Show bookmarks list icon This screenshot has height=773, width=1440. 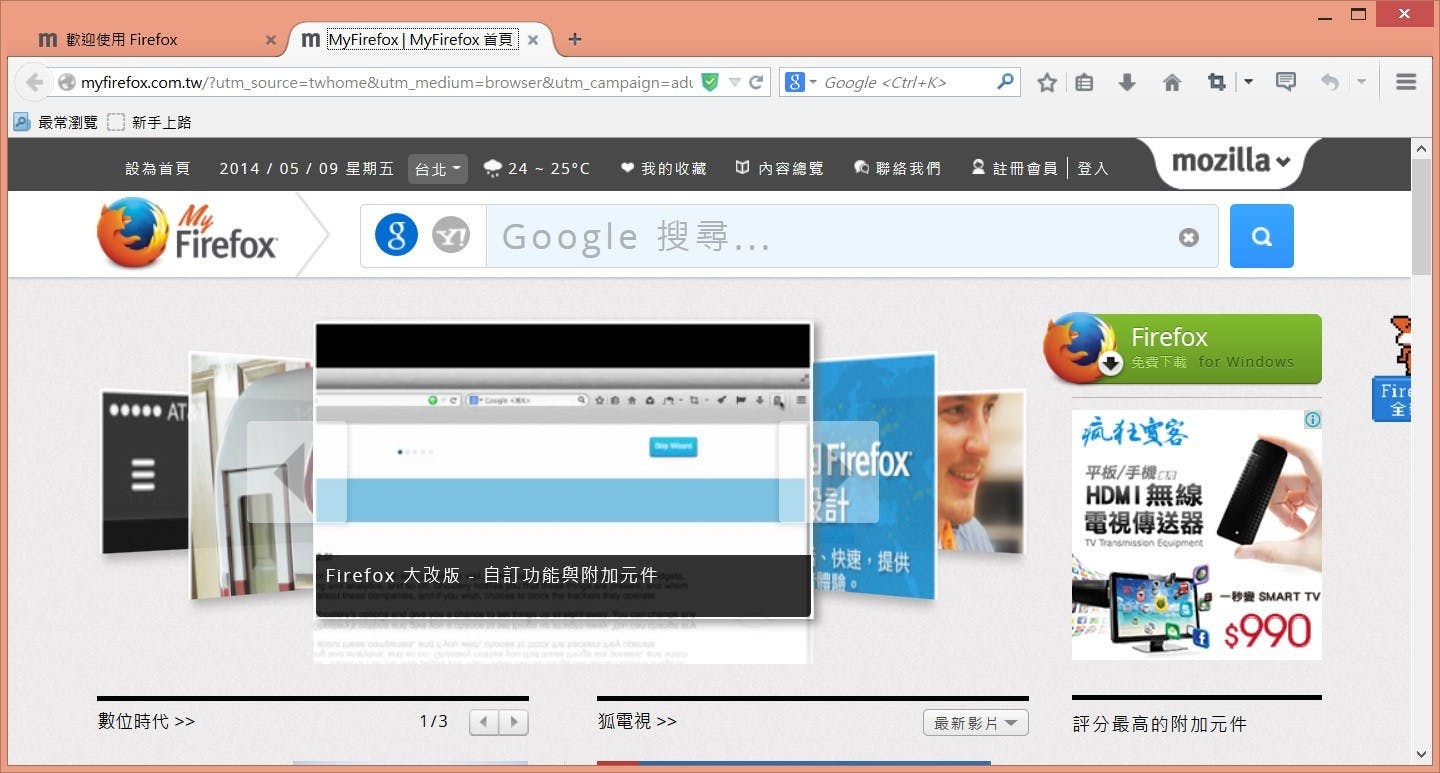pyautogui.click(x=1084, y=83)
